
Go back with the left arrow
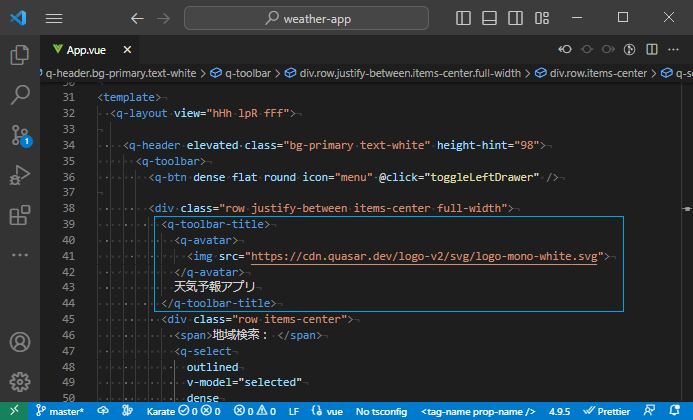137,18
